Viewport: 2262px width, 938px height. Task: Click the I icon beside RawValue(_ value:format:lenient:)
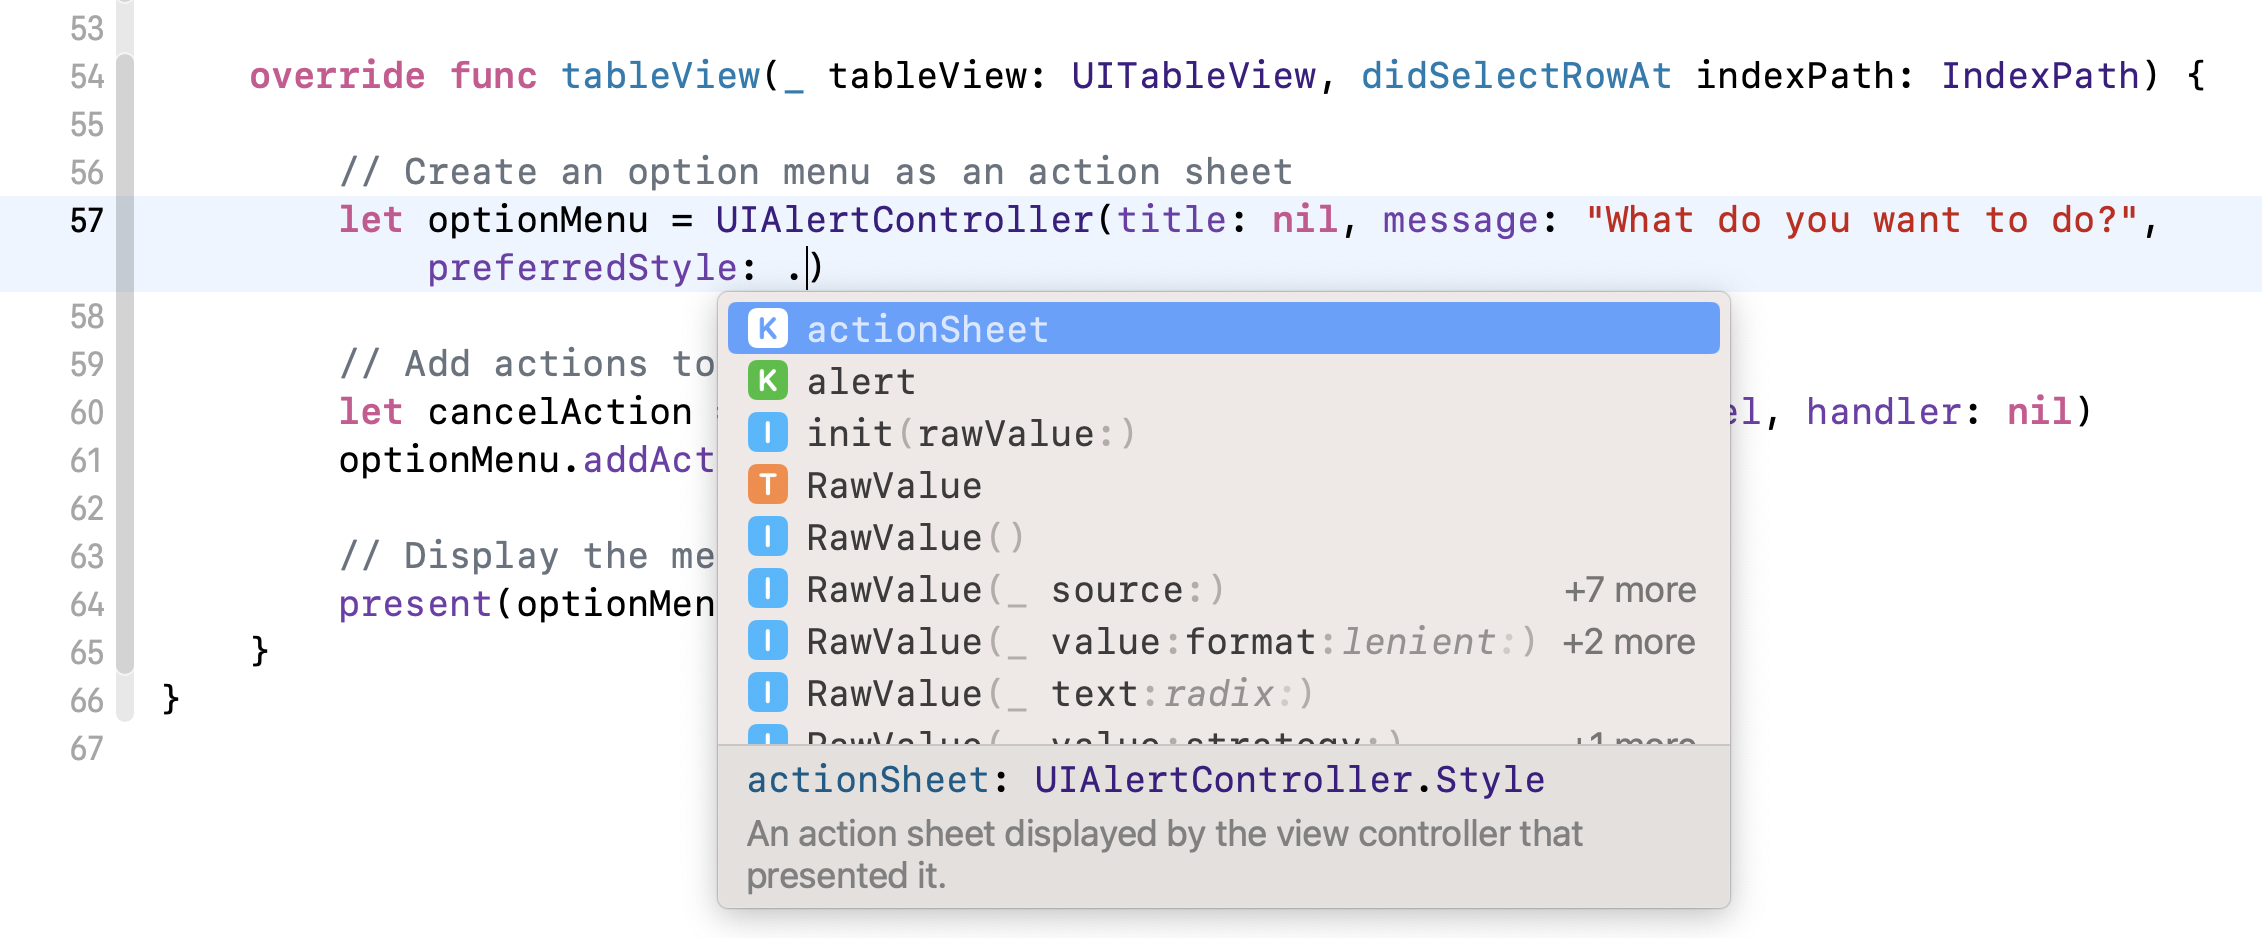tap(767, 641)
